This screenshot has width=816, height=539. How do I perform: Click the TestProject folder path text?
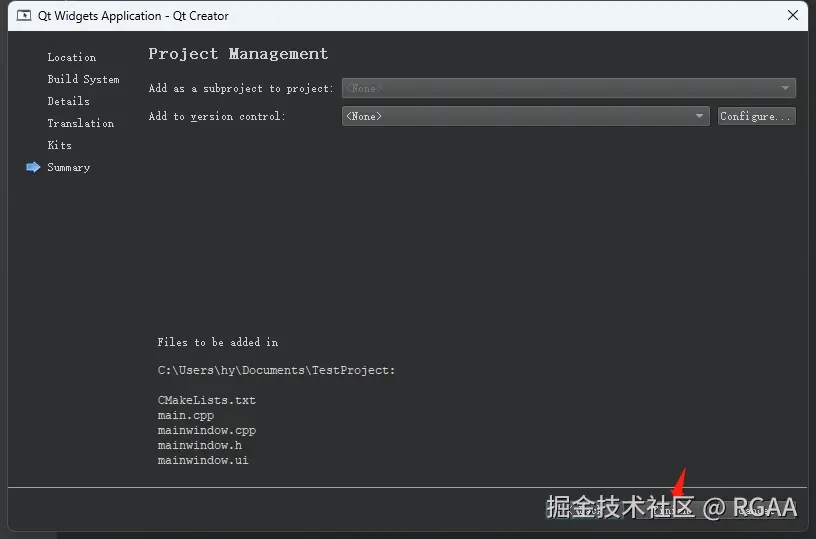click(x=276, y=370)
